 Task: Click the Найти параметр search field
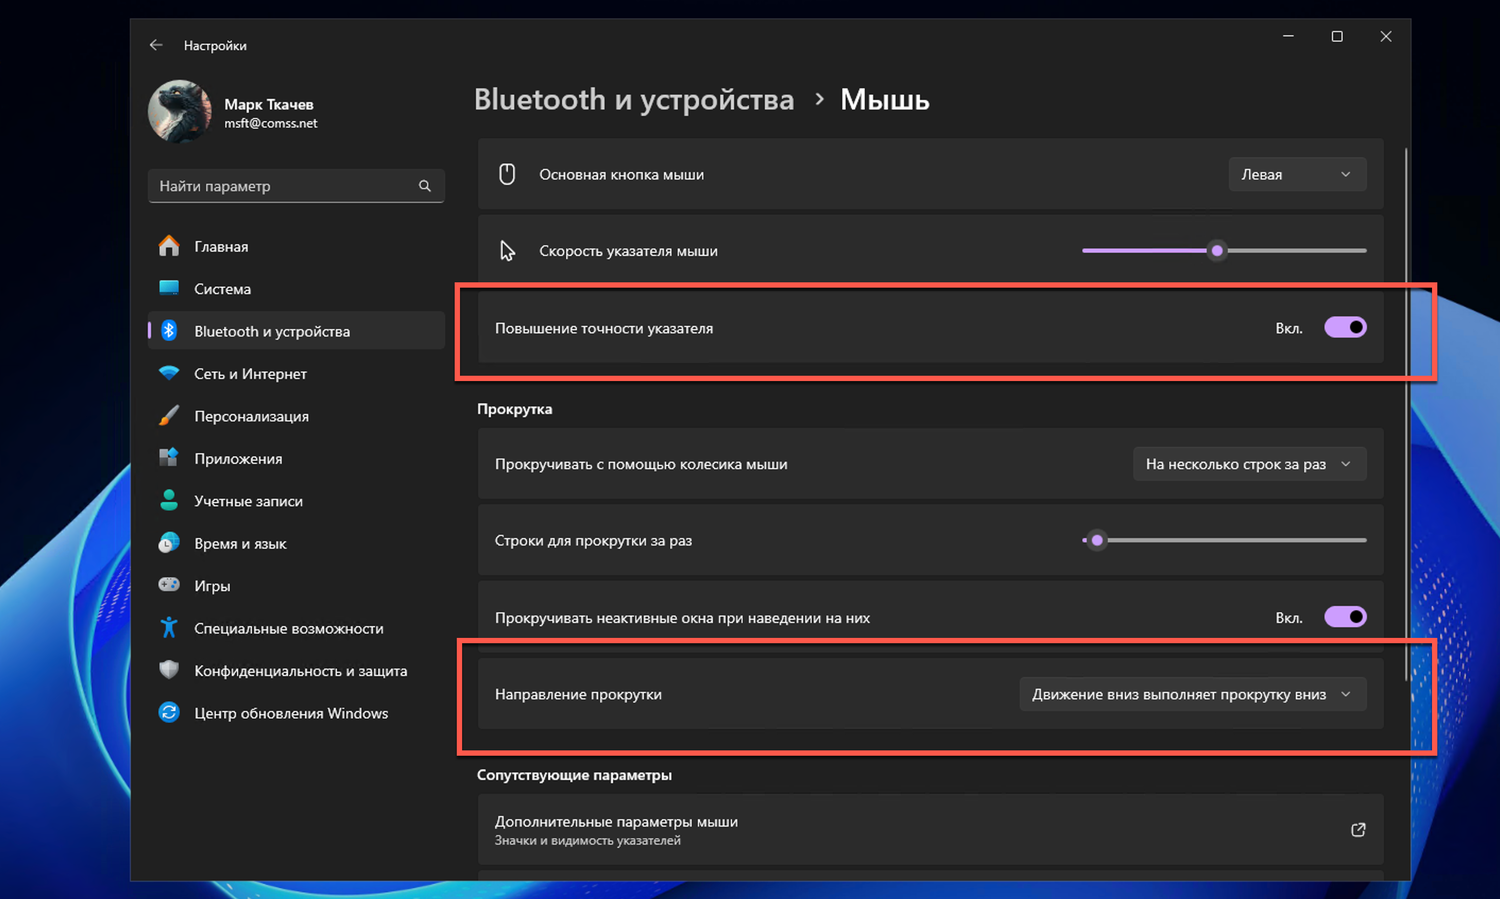(x=296, y=186)
